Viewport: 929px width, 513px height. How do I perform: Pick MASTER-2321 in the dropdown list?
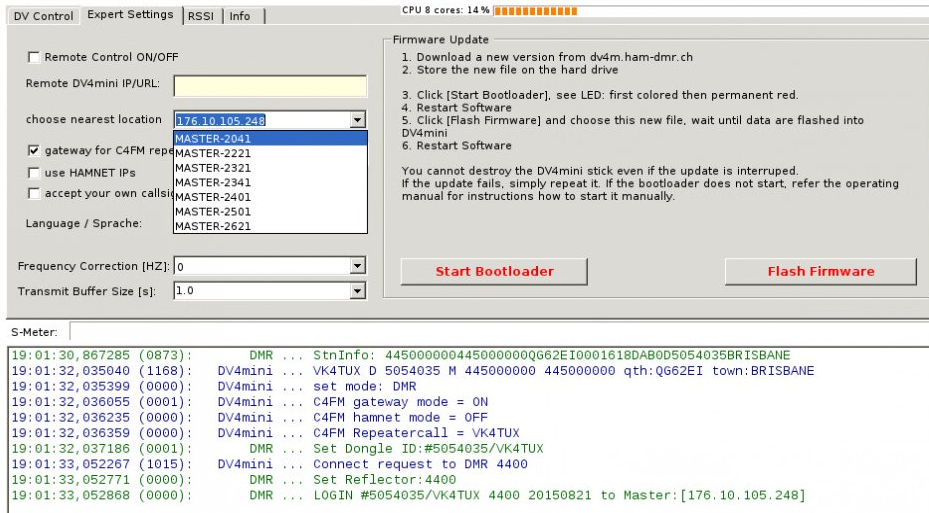[270, 168]
